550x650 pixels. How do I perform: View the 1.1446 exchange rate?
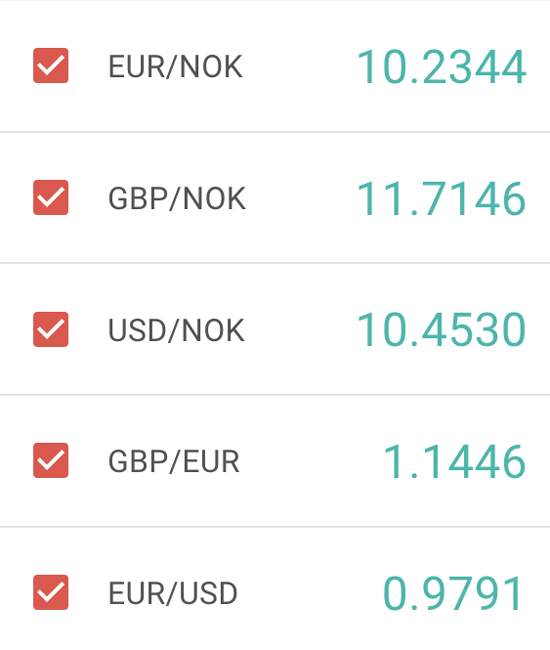point(455,461)
